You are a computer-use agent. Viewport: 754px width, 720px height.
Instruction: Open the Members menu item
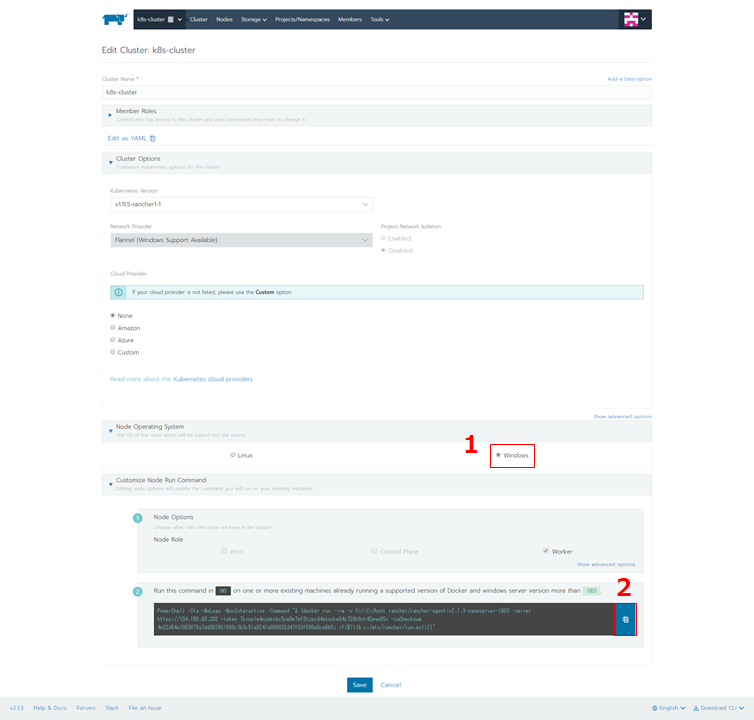(x=350, y=20)
